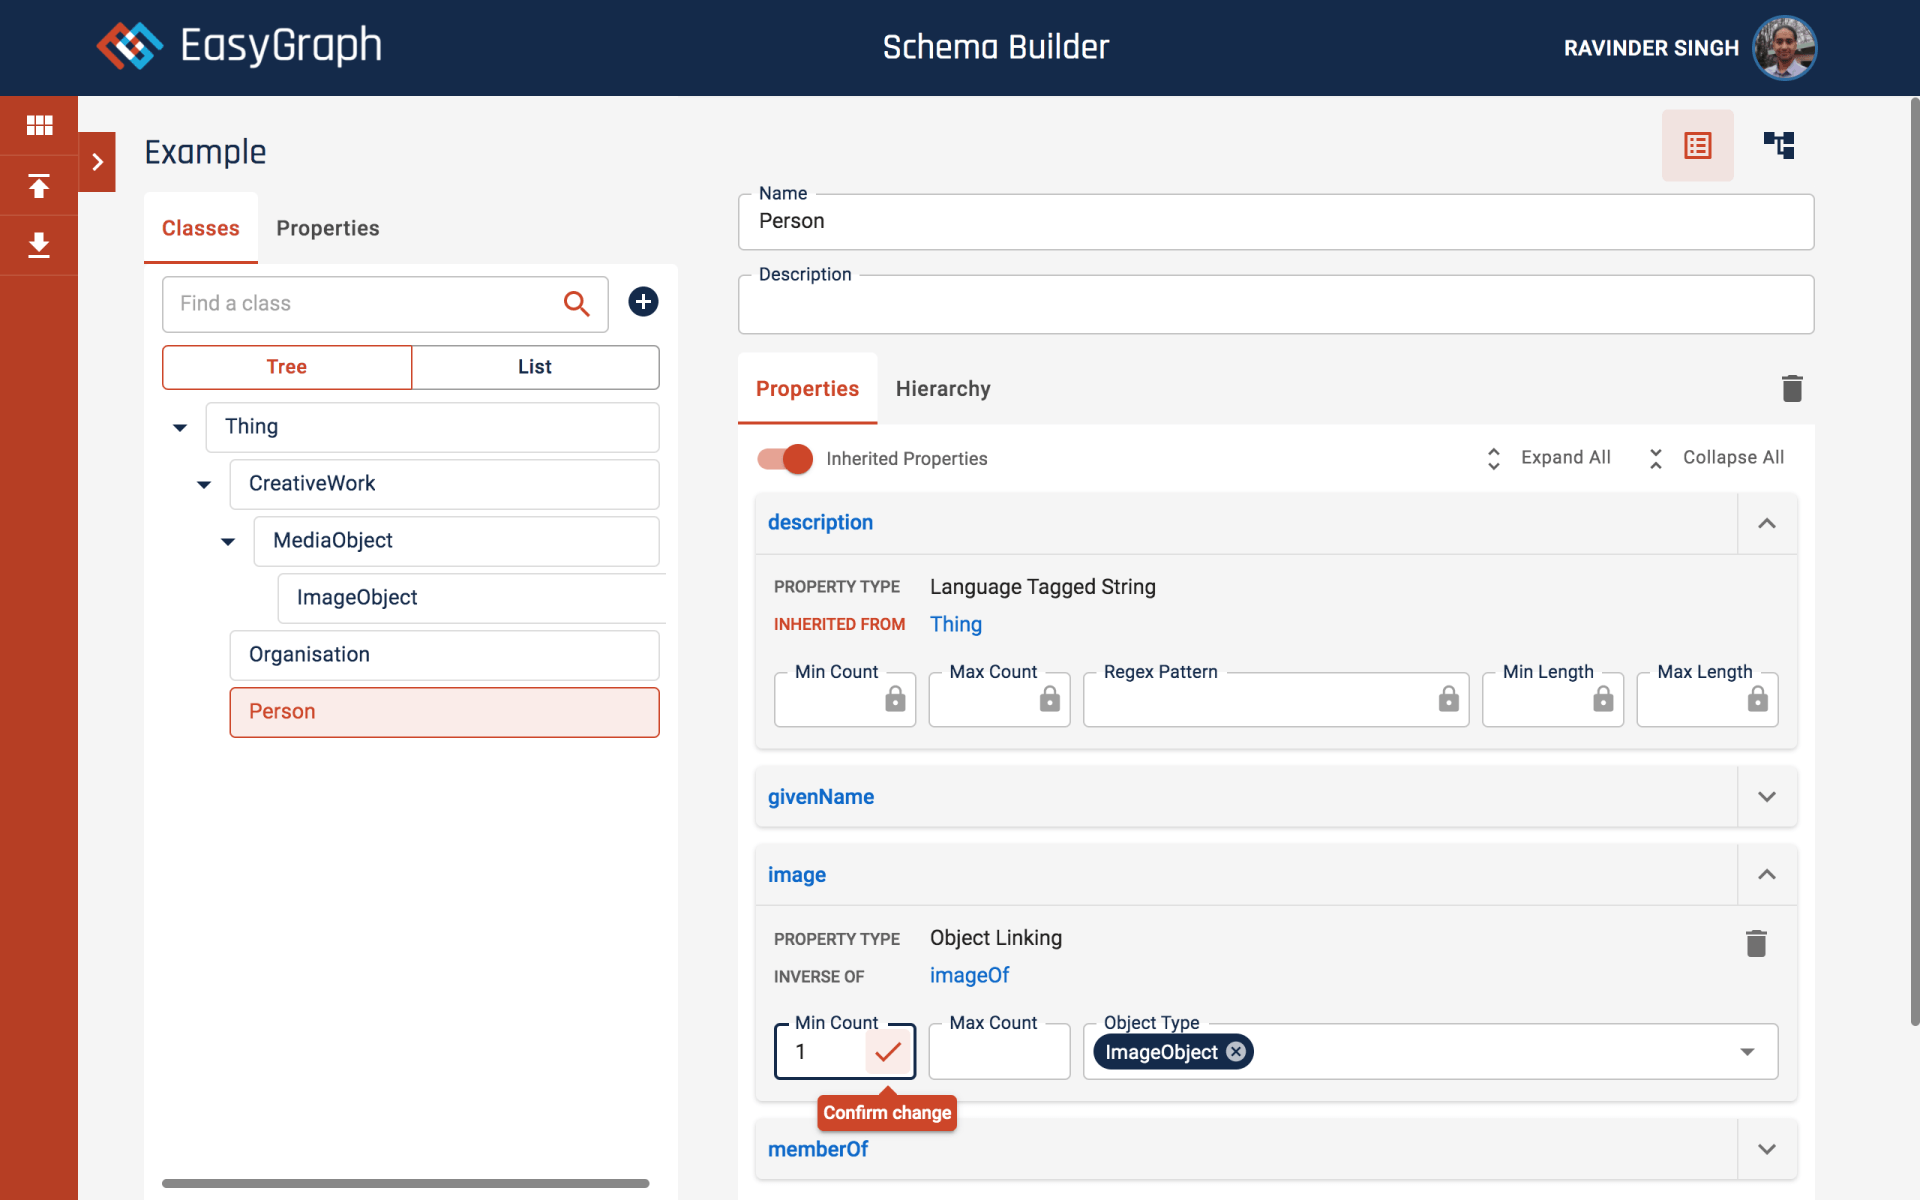Switch to the Properties tab beside Classes
Screen dimensions: 1920x1200
click(x=328, y=228)
